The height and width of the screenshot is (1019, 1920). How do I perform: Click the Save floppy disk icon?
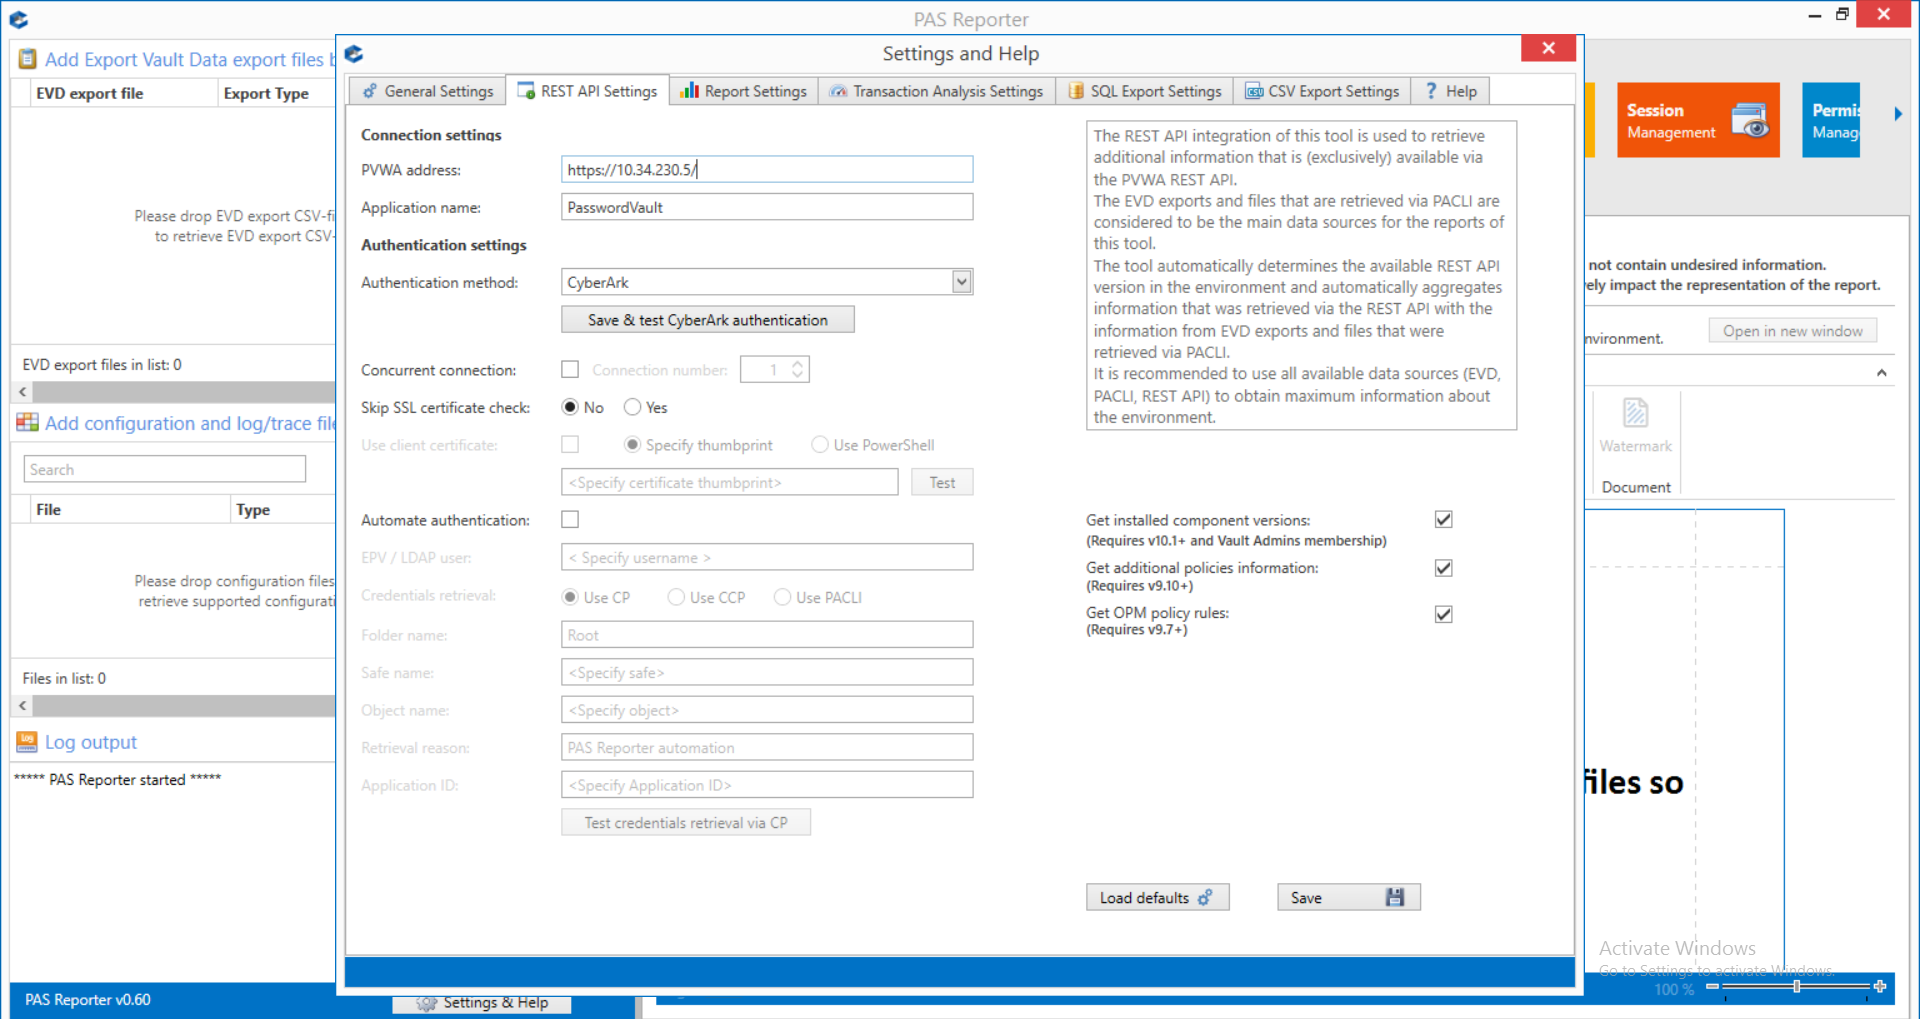pos(1395,897)
